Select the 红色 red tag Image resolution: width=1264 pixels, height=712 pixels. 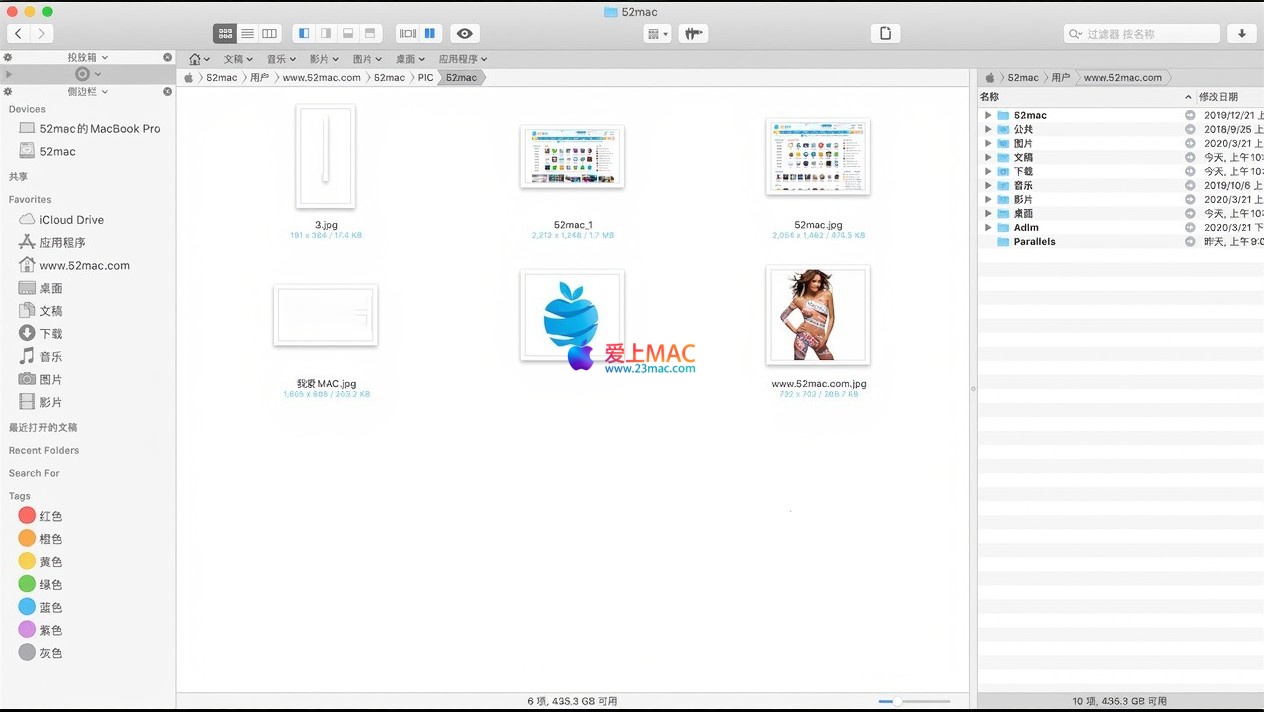[x=41, y=516]
